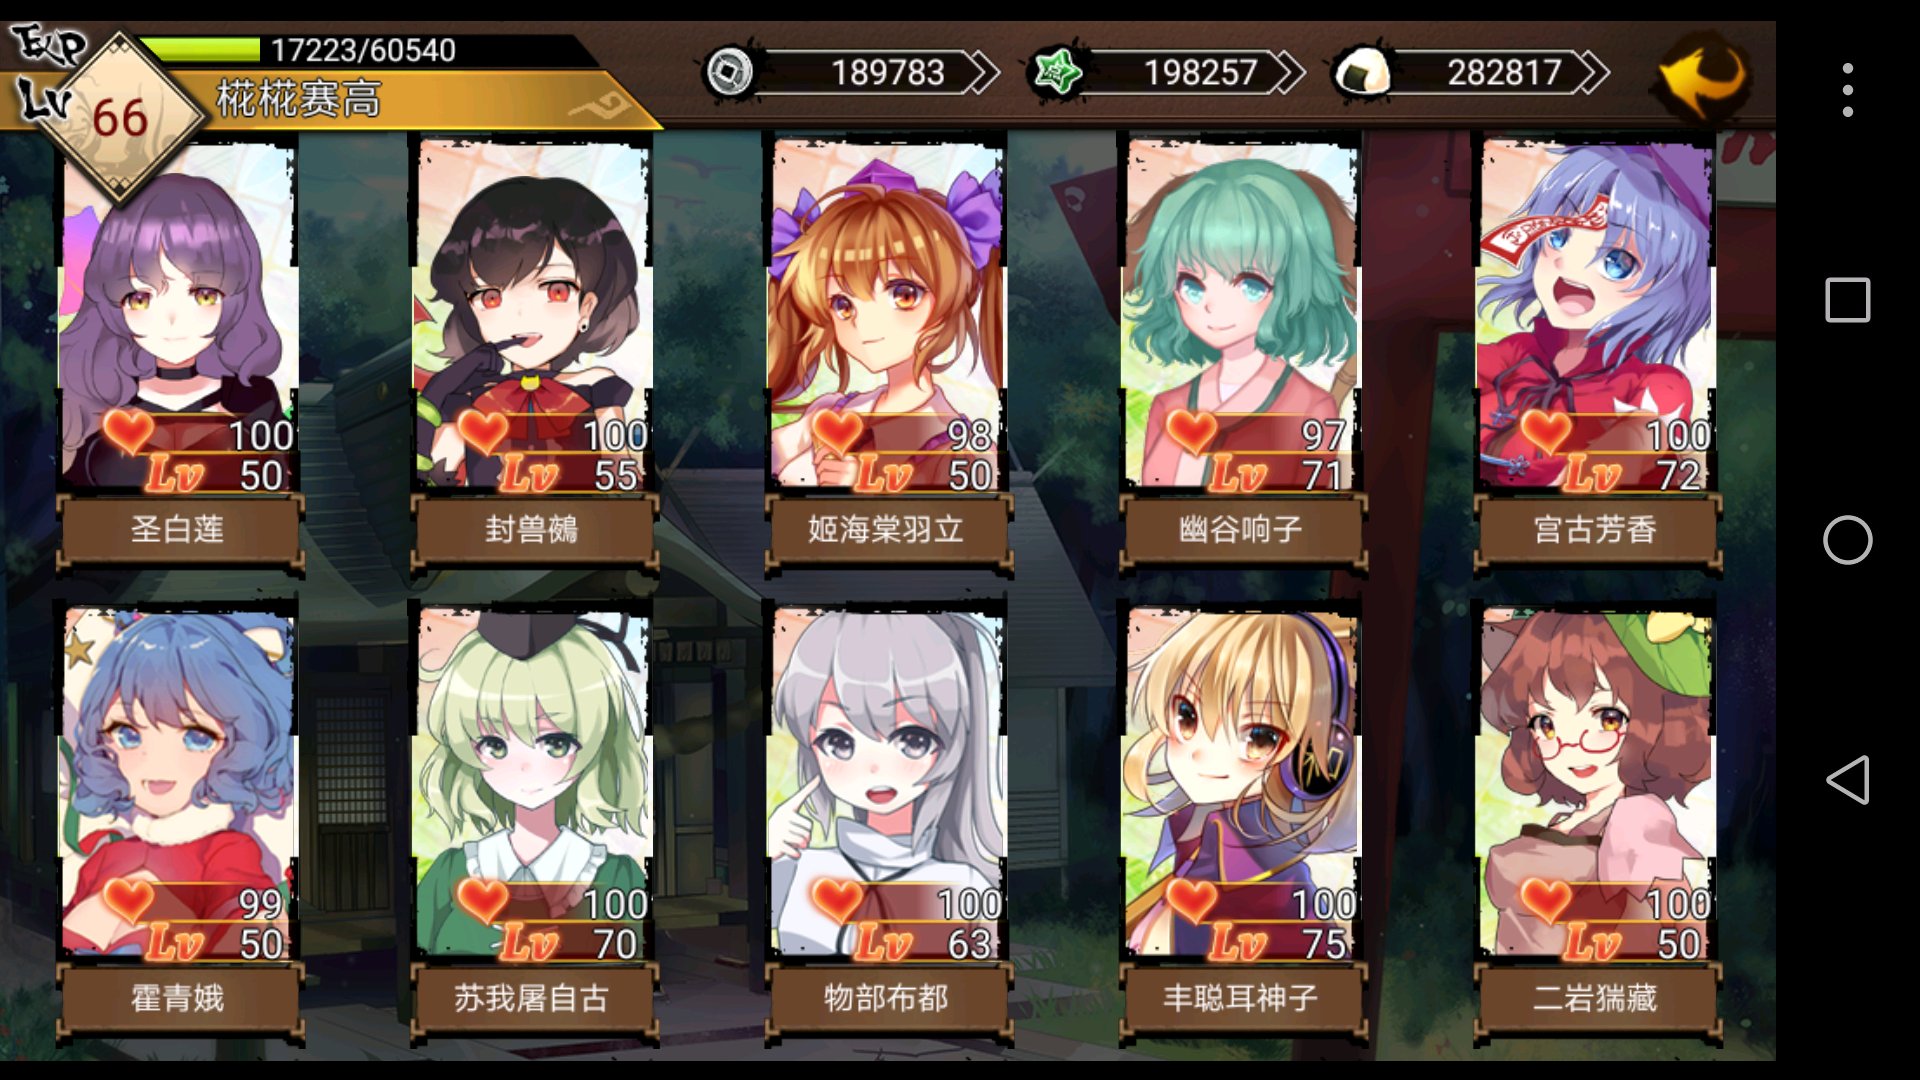Tap the orange back arrow icon
This screenshot has height=1080, width=1920.
(x=1703, y=76)
